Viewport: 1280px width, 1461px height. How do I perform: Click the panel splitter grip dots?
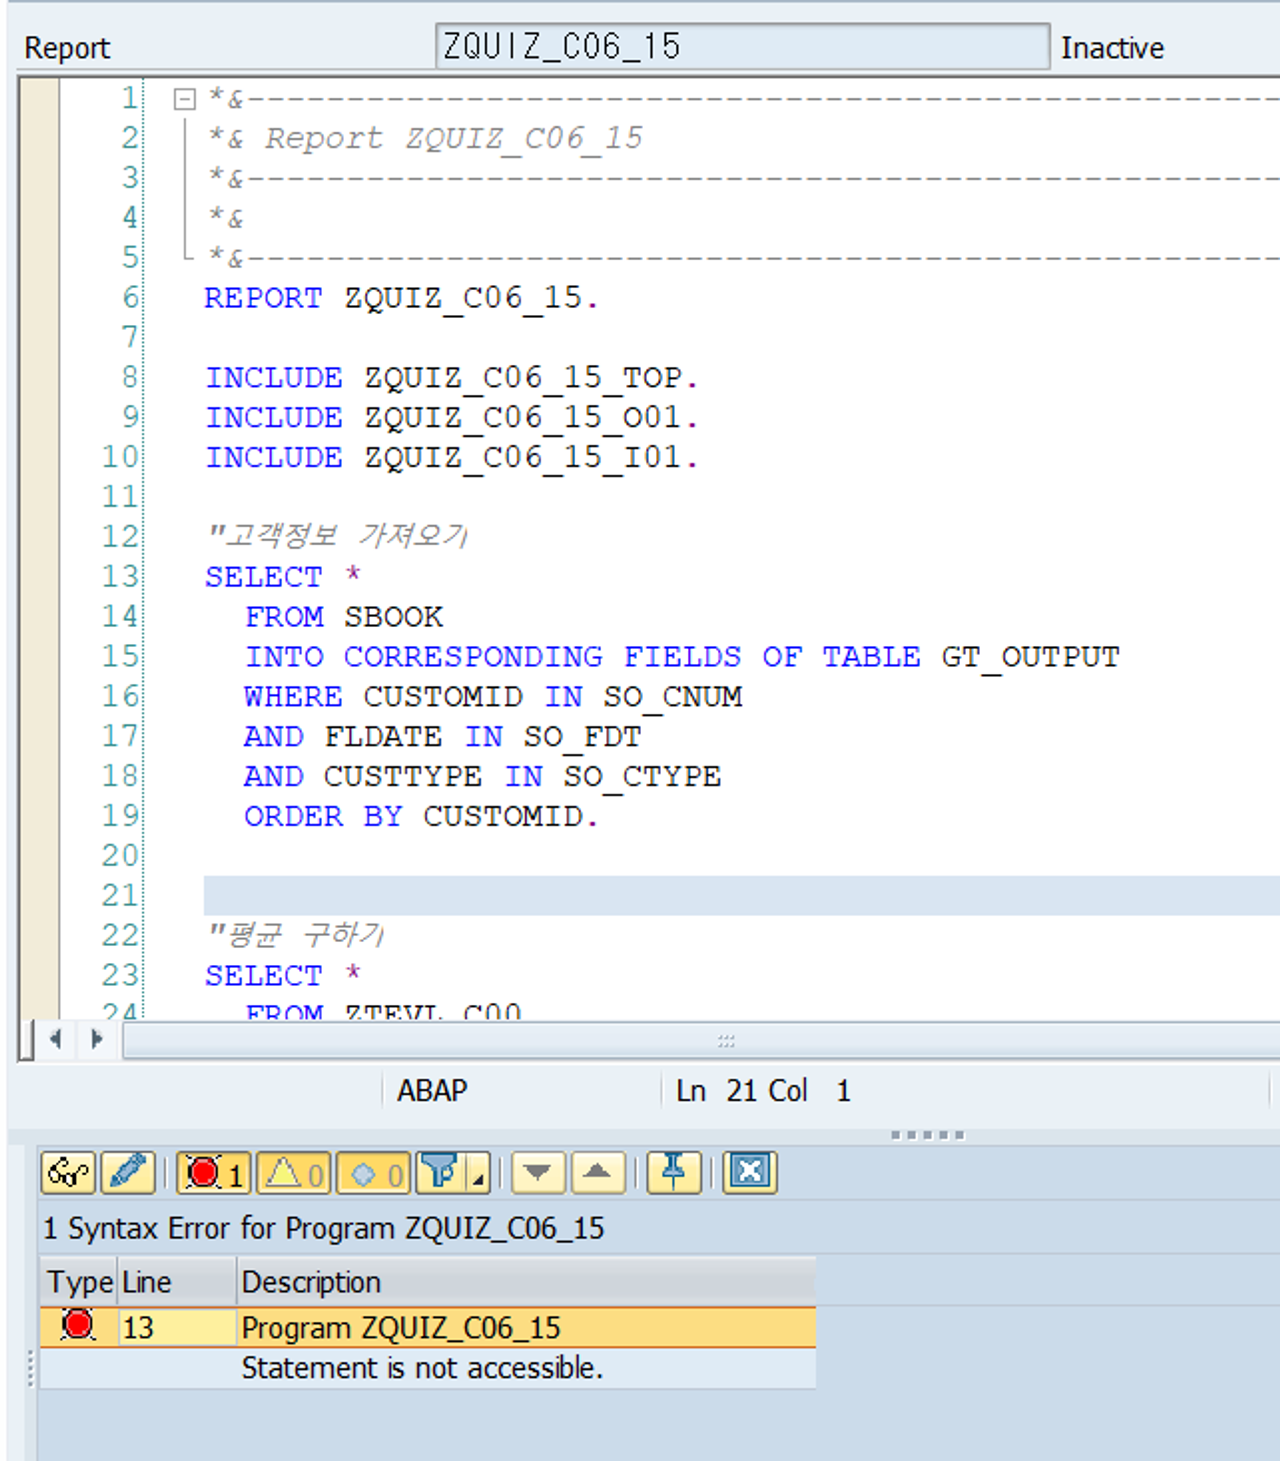[x=927, y=1135]
